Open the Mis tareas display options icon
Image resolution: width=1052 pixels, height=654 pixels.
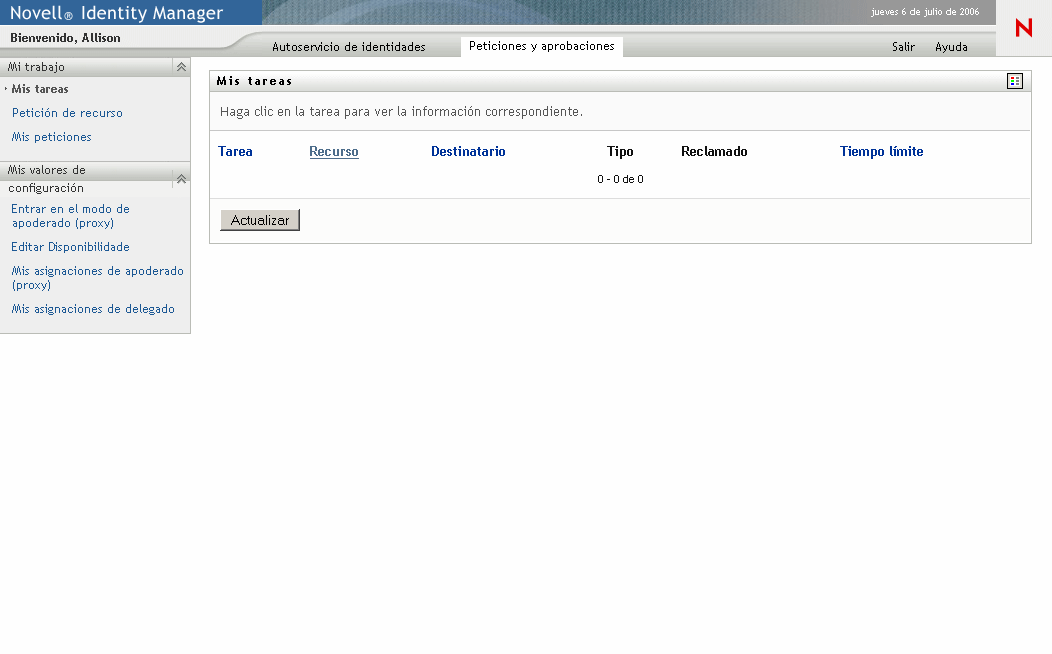[x=1014, y=81]
